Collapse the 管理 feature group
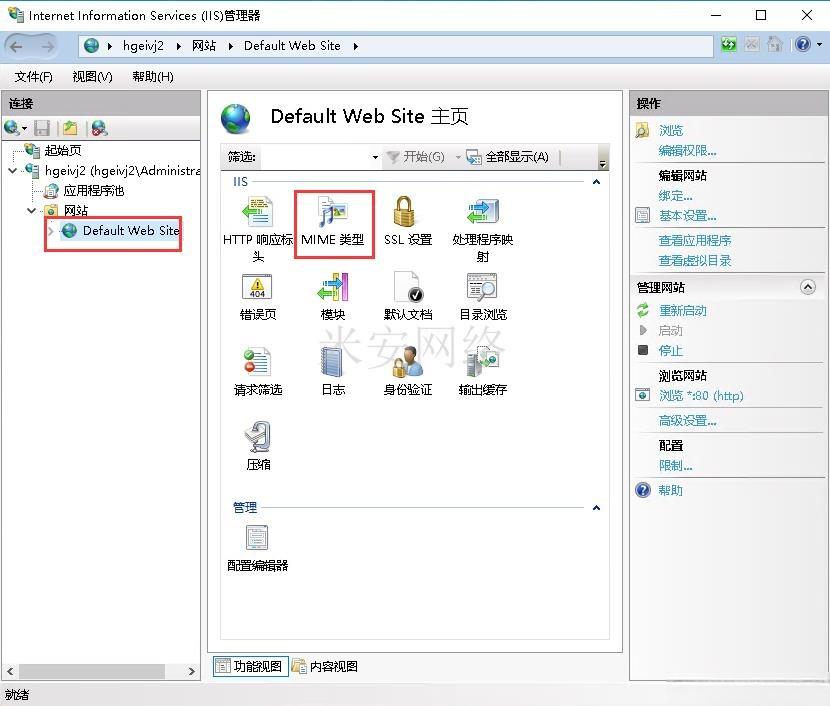 pos(597,508)
